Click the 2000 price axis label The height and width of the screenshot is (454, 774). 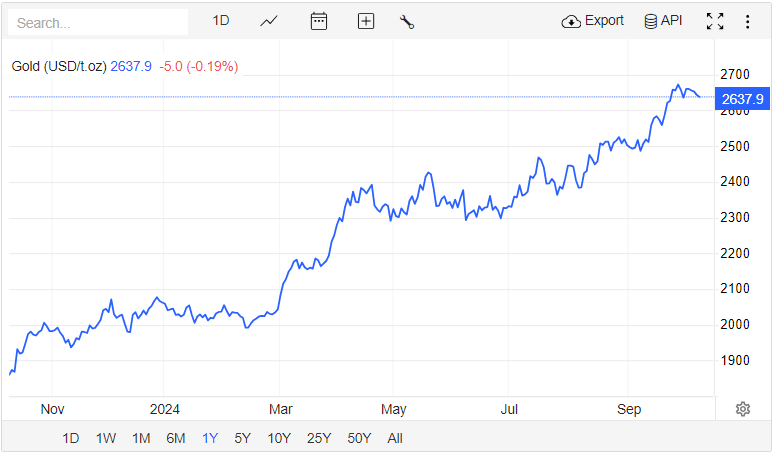735,325
